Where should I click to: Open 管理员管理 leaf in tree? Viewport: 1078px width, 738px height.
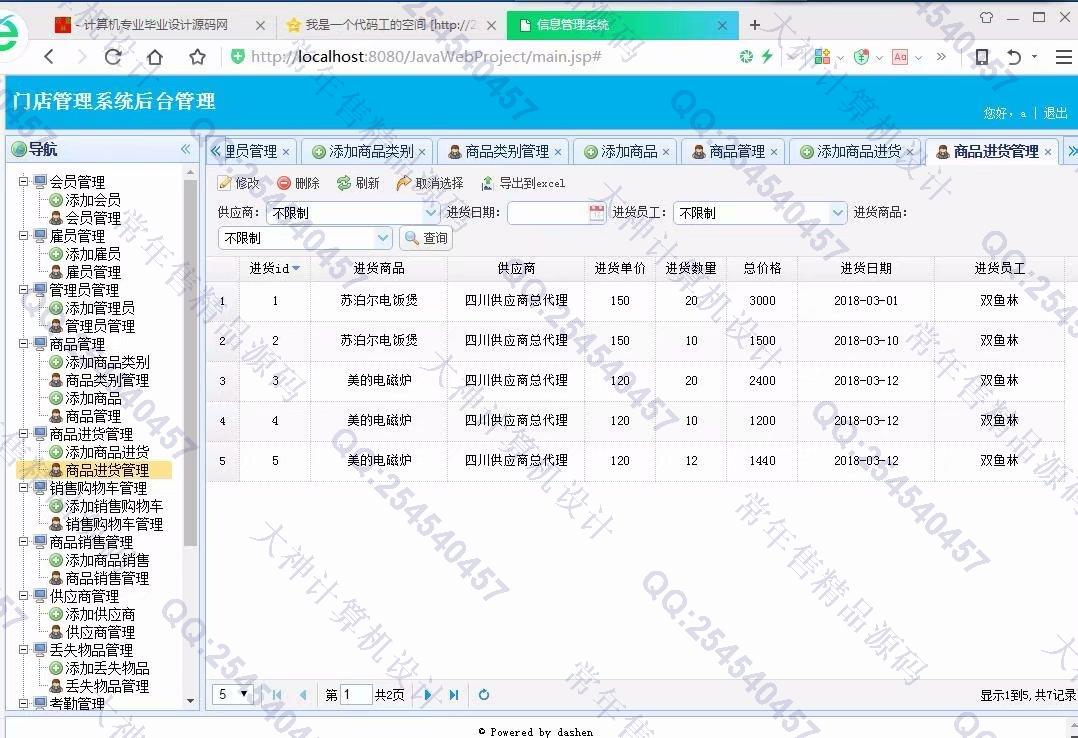coord(100,326)
